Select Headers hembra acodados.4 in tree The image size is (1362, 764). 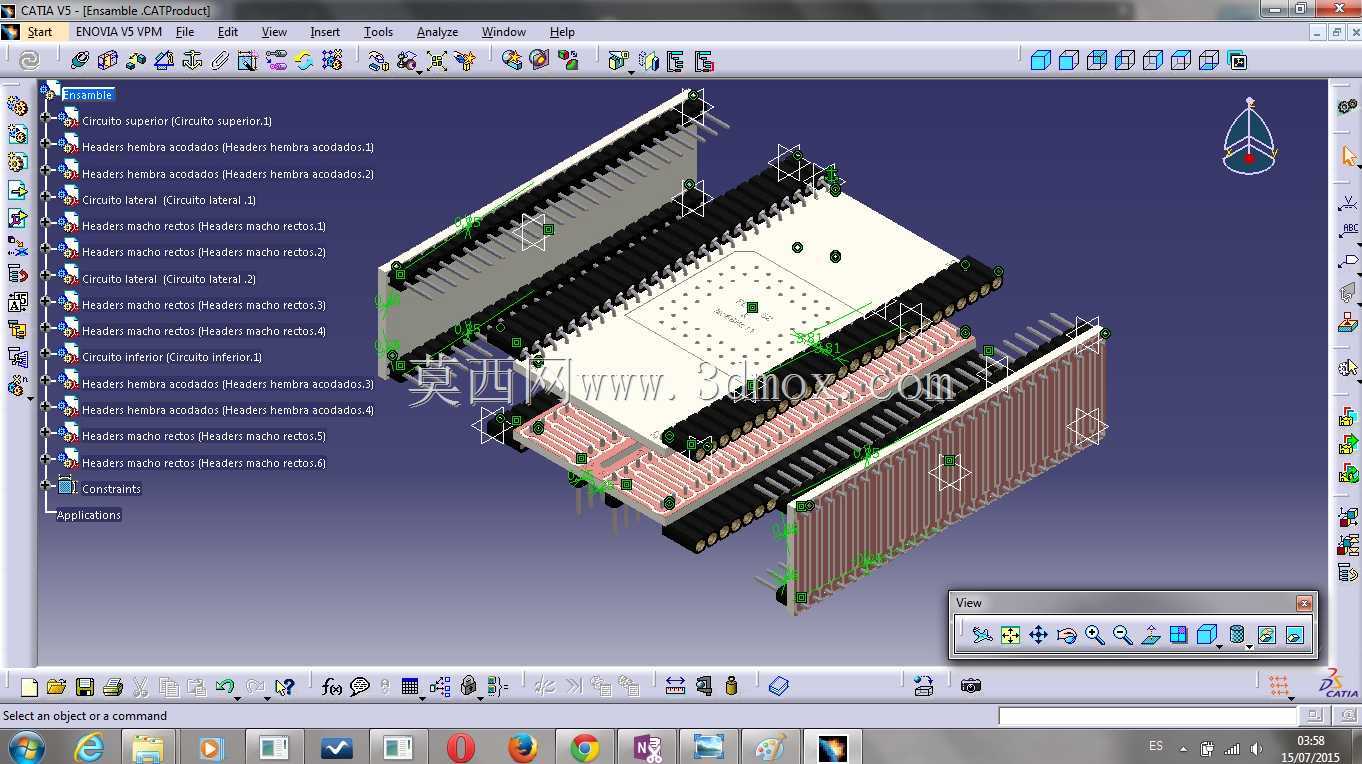coord(228,410)
